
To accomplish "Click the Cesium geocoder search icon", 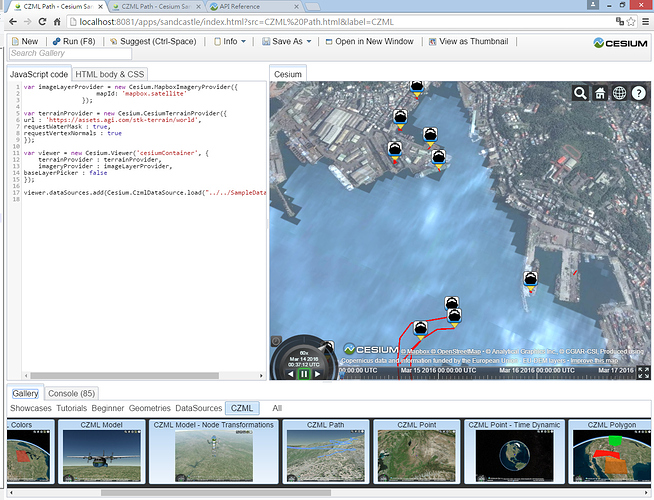I will 581,93.
